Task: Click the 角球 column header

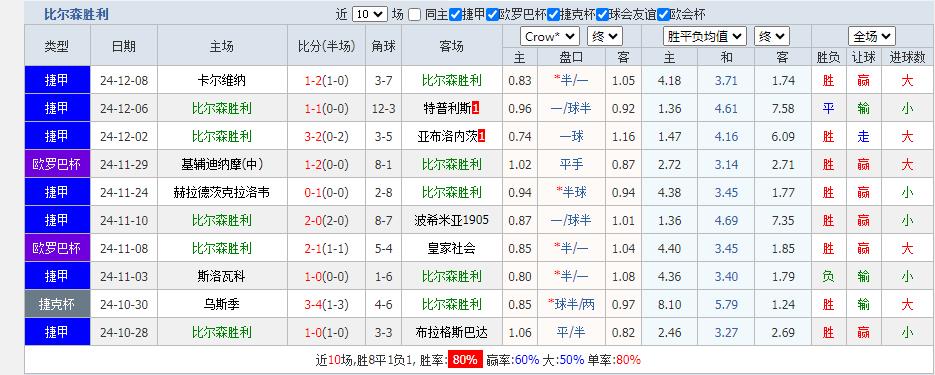Action: (x=383, y=46)
